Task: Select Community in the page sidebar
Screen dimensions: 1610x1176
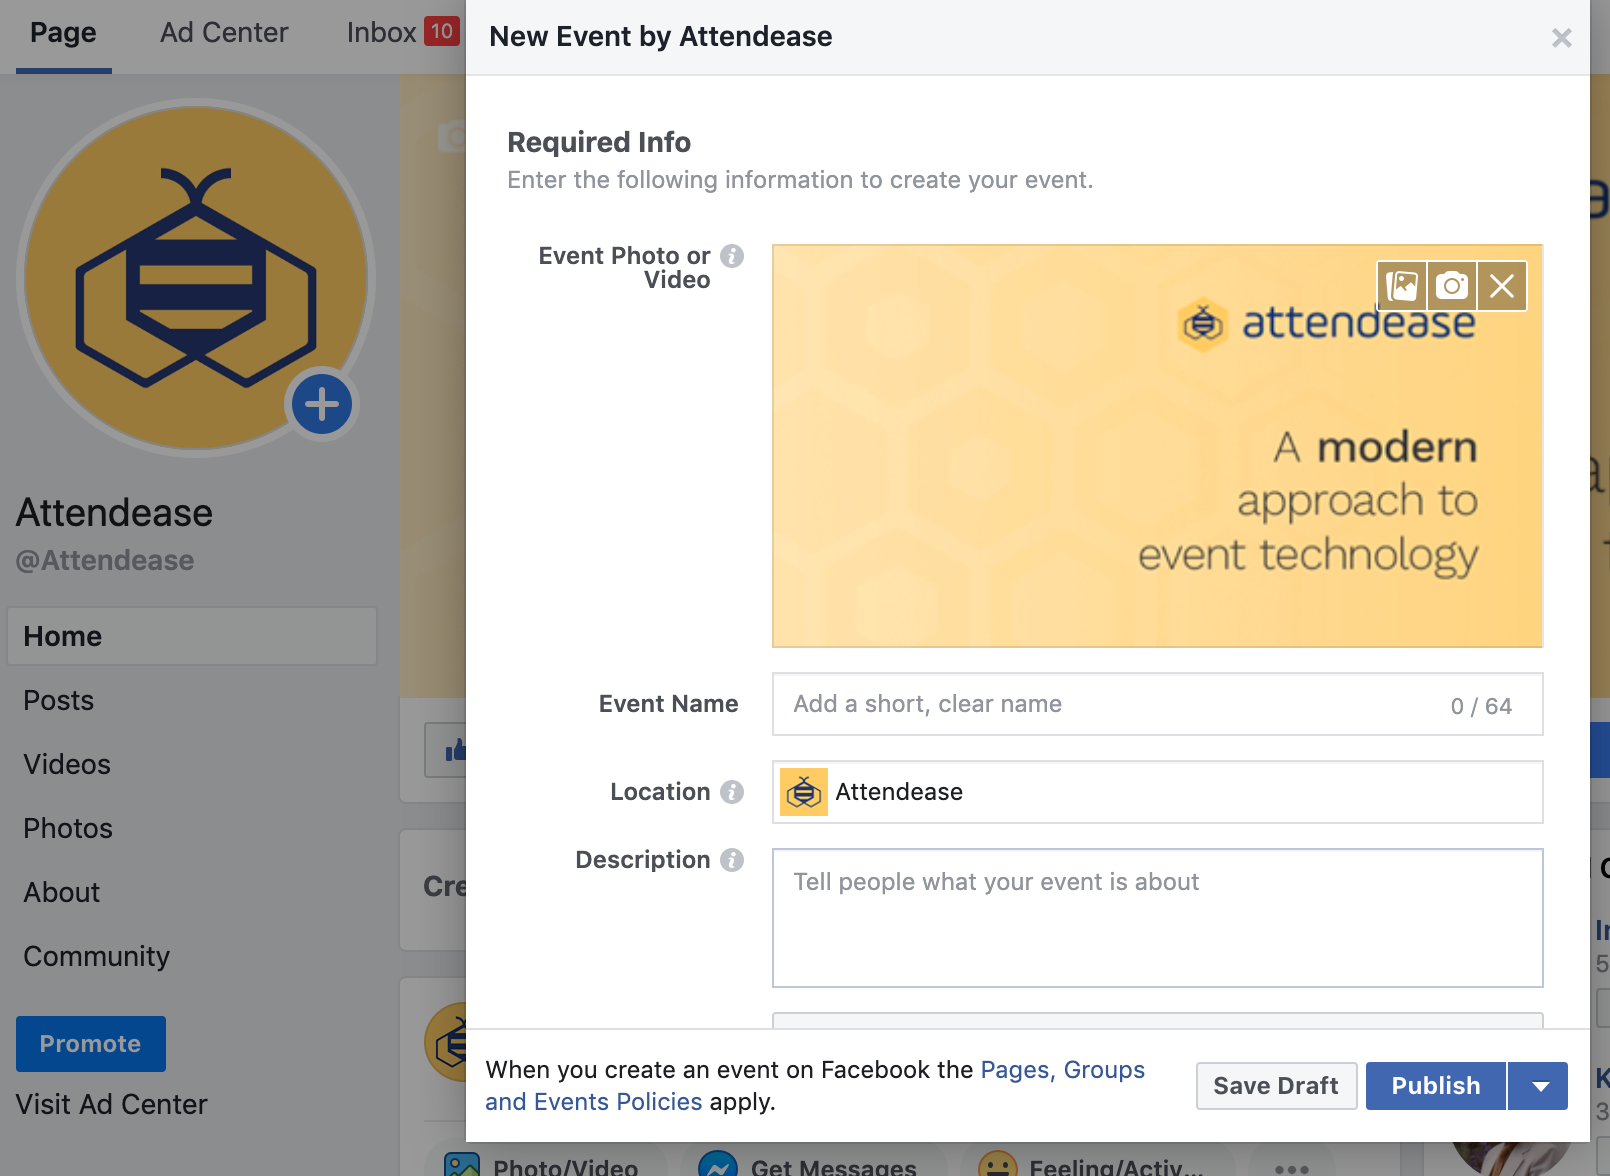Action: click(97, 956)
